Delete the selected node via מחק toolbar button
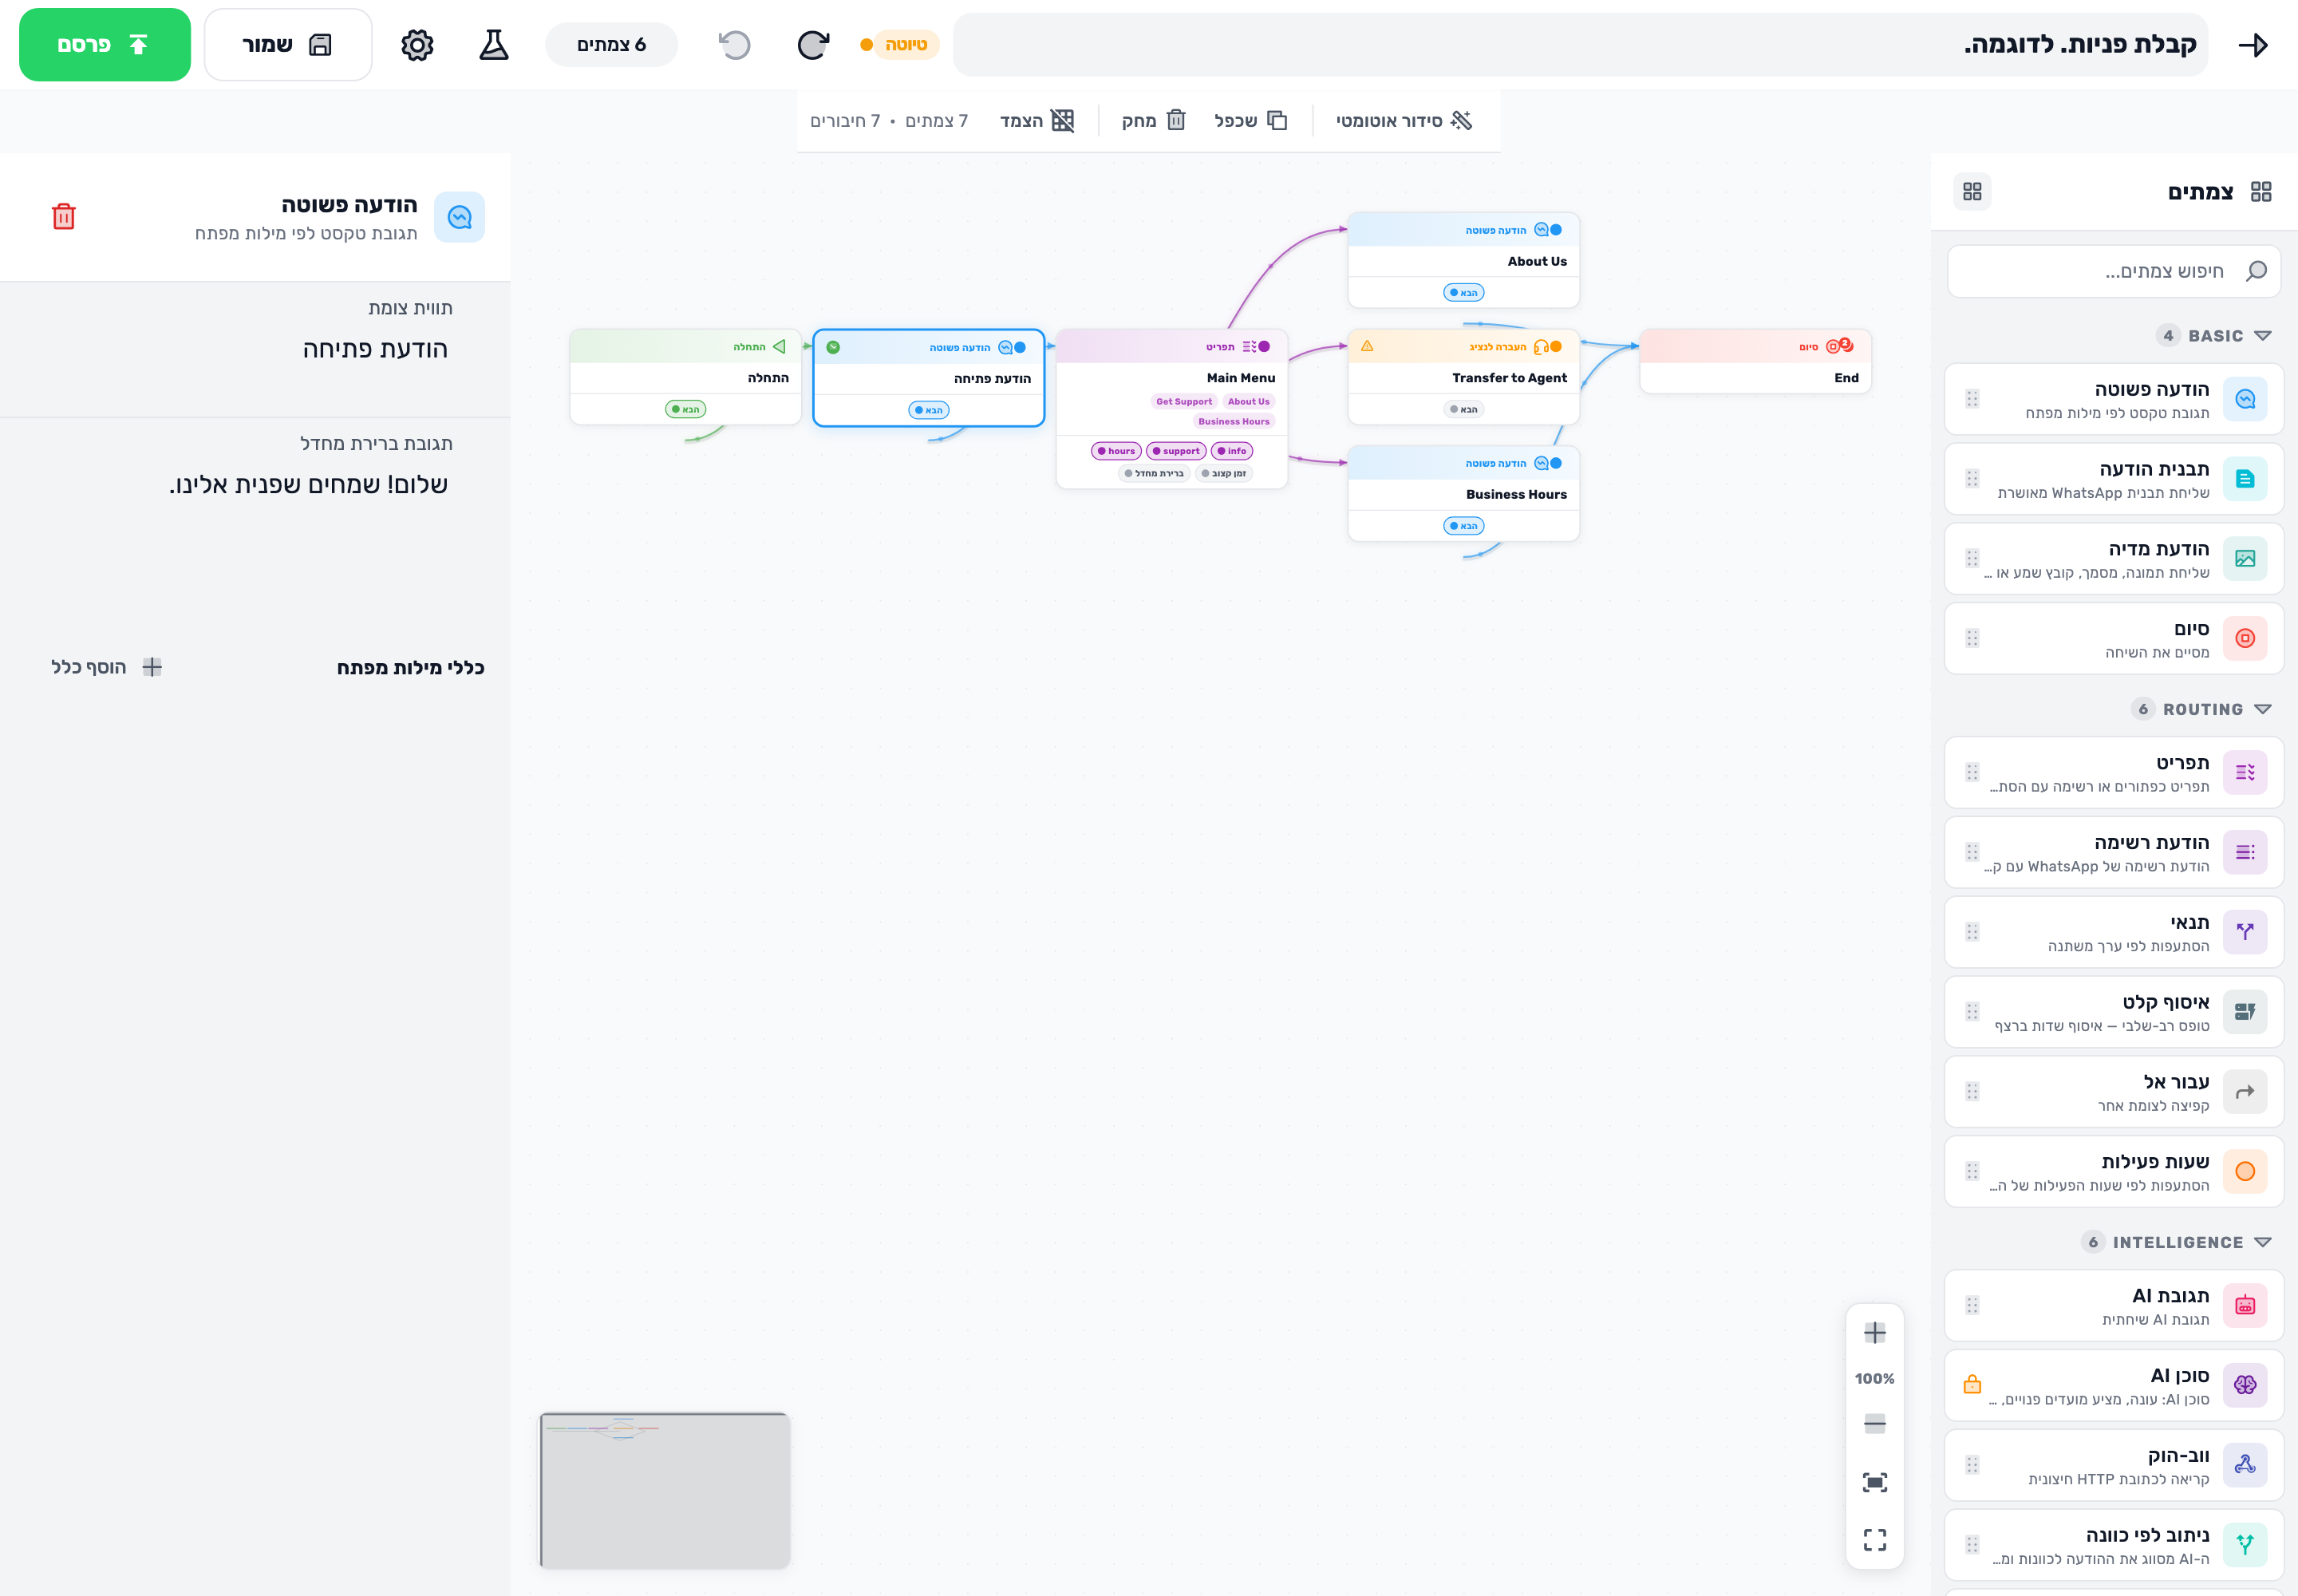 (x=1153, y=121)
